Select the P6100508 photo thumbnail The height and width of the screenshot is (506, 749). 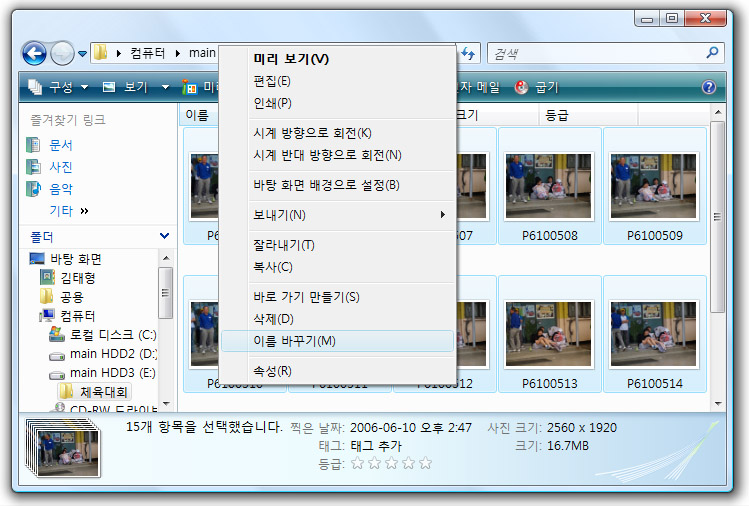pyautogui.click(x=549, y=186)
